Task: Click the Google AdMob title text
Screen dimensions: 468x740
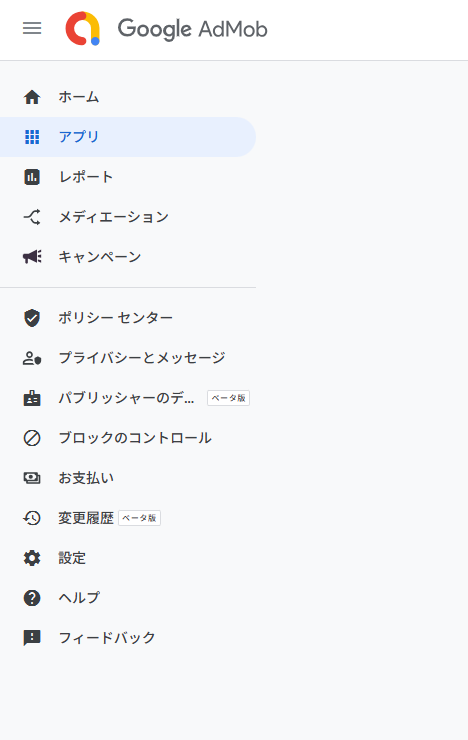Action: [192, 29]
